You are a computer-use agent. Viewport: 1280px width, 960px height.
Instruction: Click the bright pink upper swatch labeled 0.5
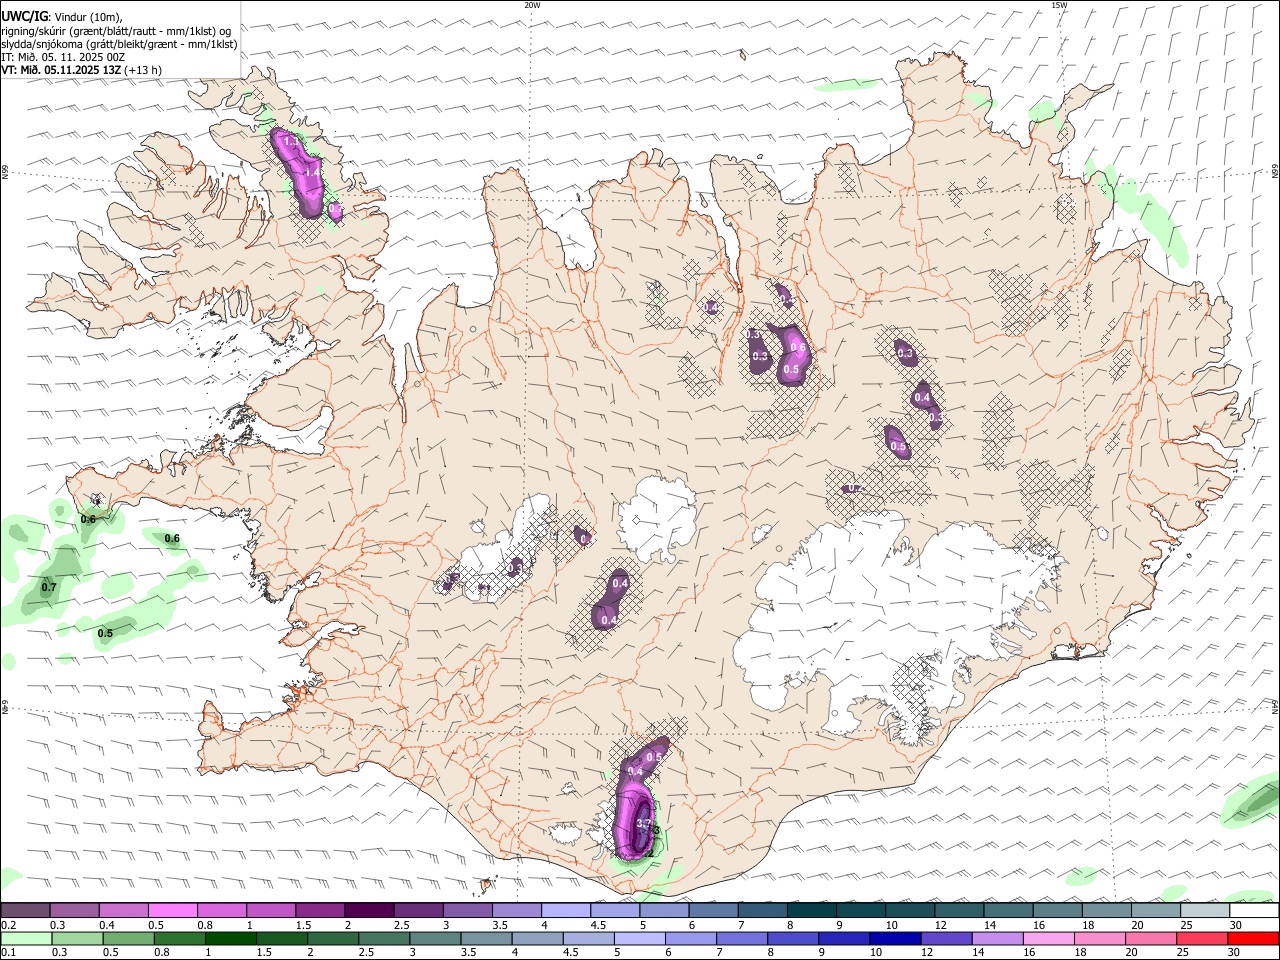172,910
